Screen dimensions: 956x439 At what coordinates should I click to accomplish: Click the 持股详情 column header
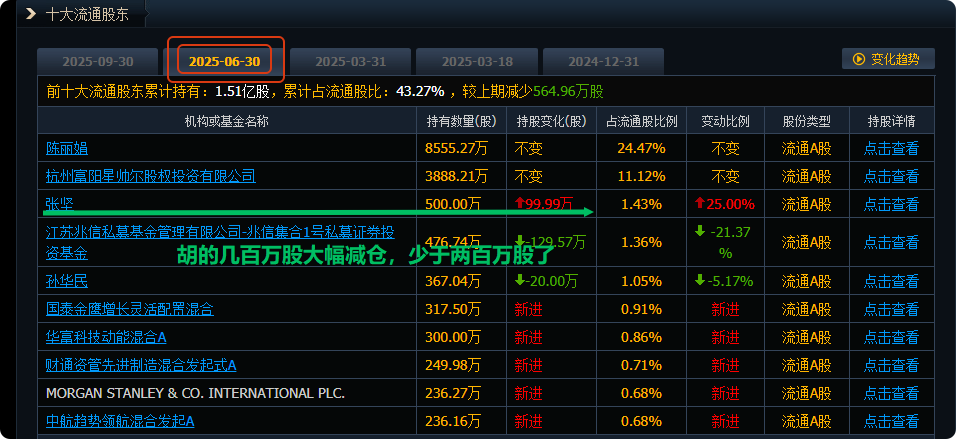pyautogui.click(x=891, y=121)
